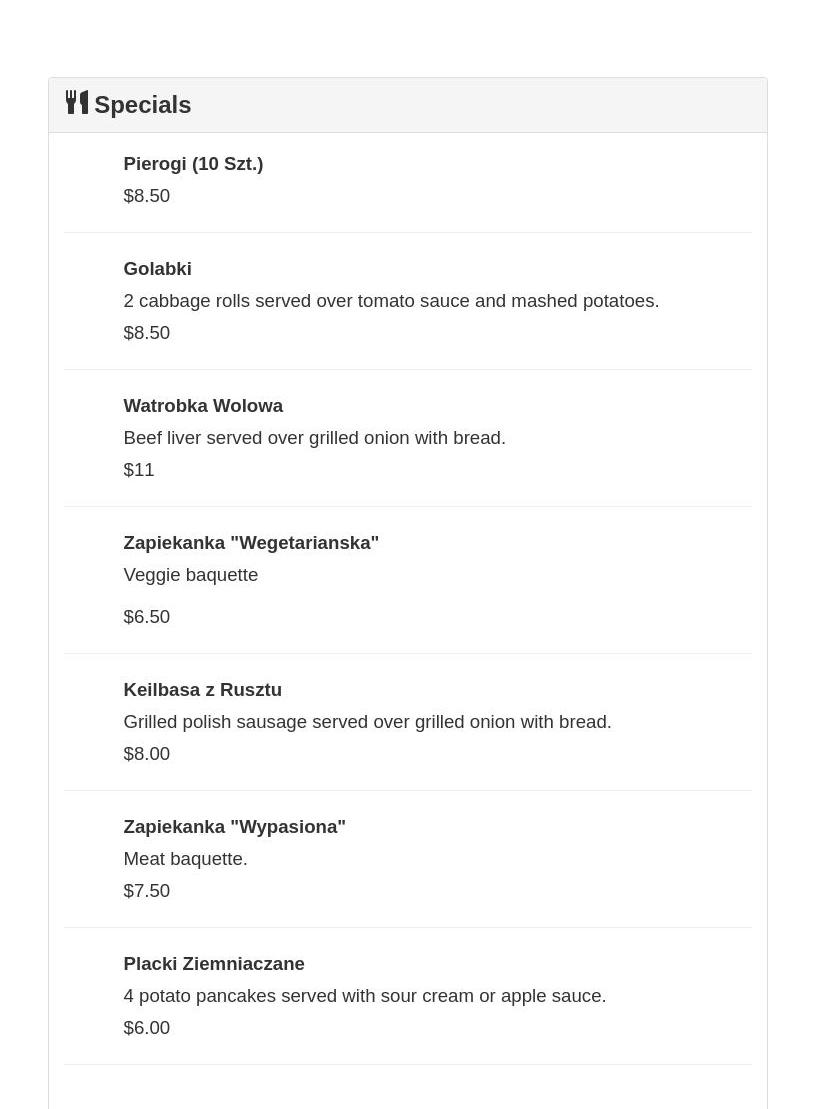The image size is (815, 1109).
Task: Open the Golabki menu item
Action: tap(157, 269)
